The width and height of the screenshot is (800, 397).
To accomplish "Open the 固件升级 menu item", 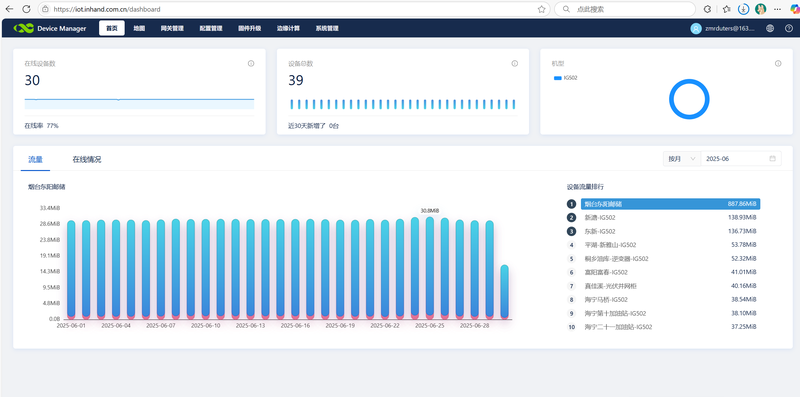I will coord(249,29).
